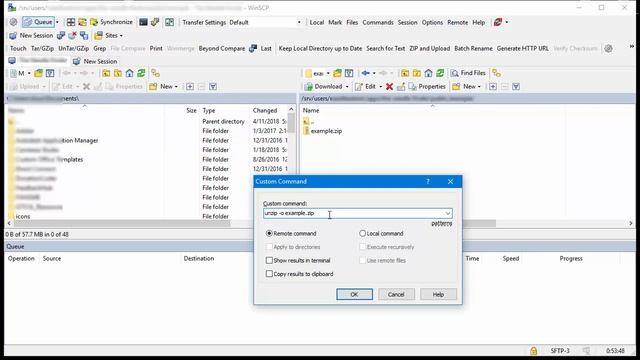Screen dimensions: 640x360
Task: Click the Download button
Action: (324, 87)
